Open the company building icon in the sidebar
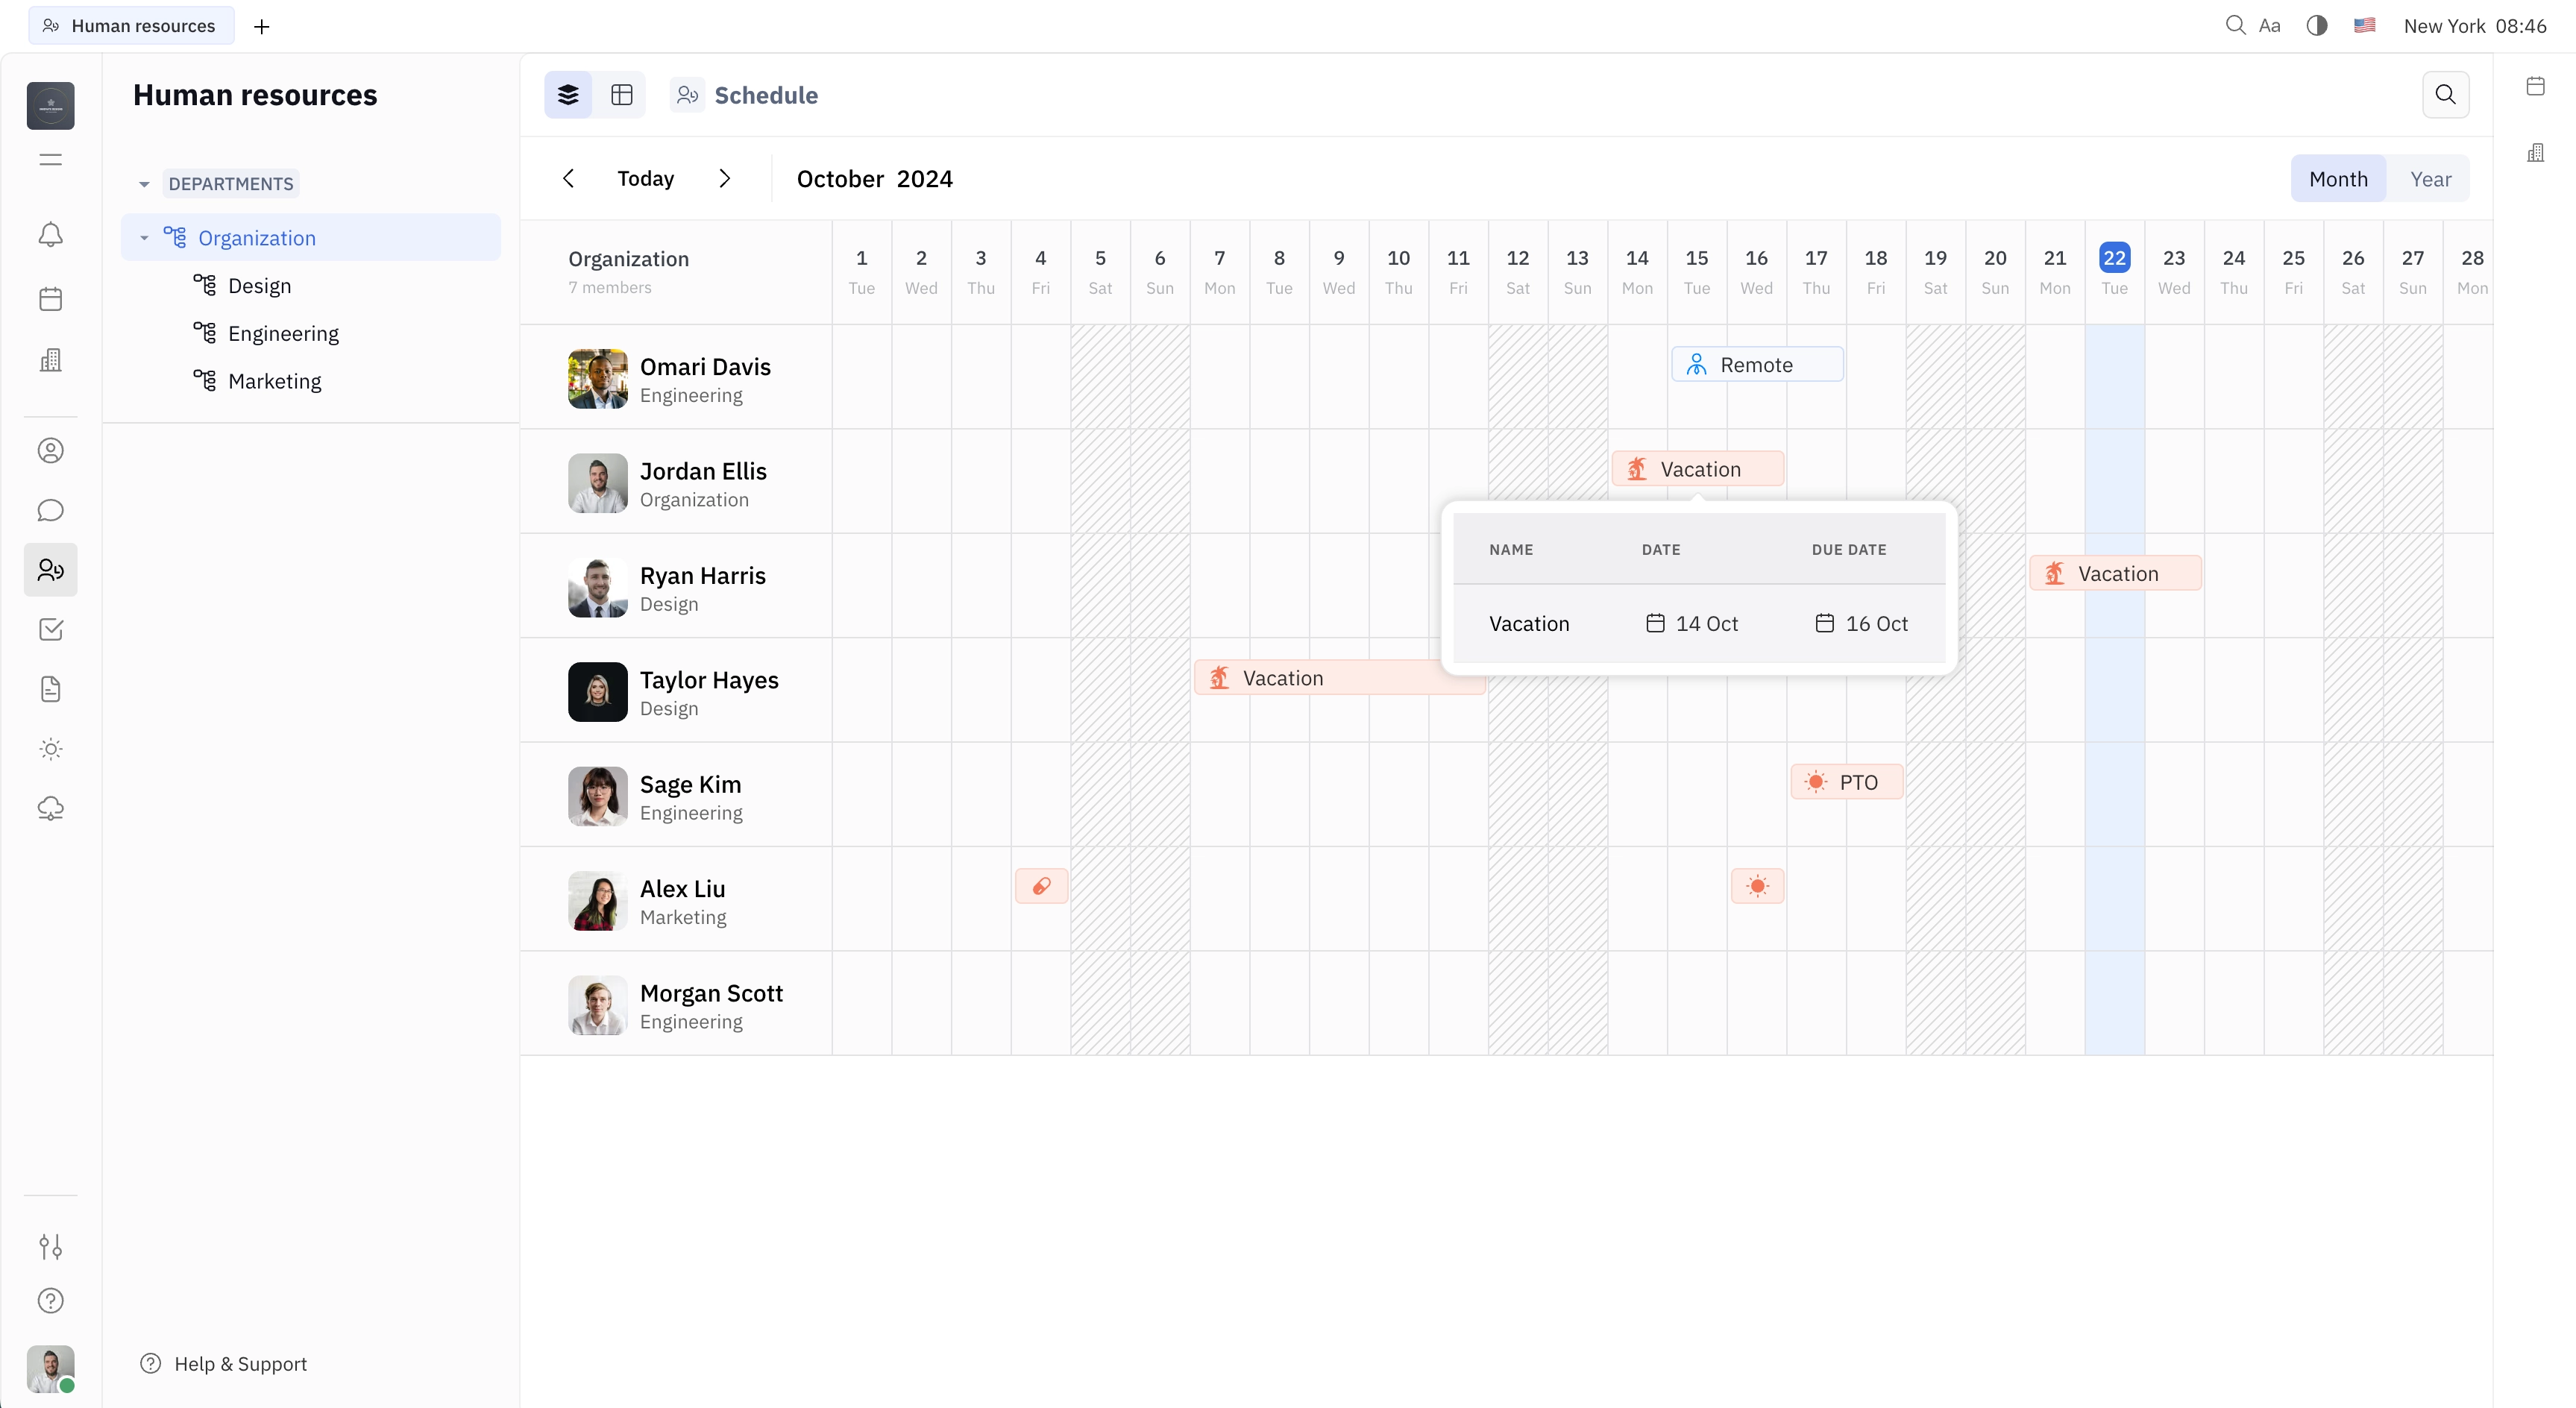 (50, 360)
